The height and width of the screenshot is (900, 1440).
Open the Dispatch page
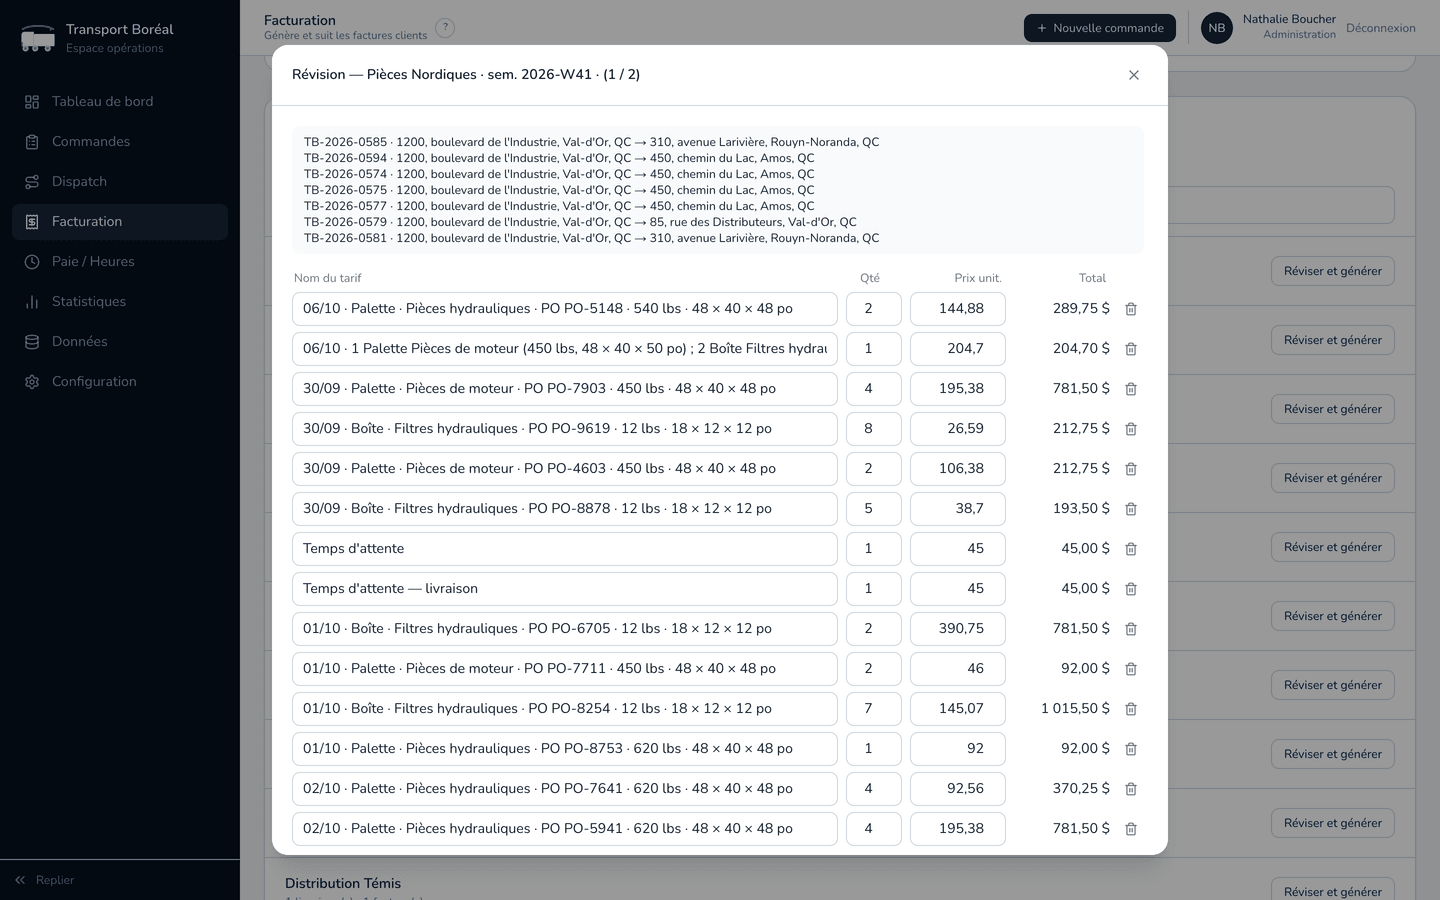[x=120, y=182]
